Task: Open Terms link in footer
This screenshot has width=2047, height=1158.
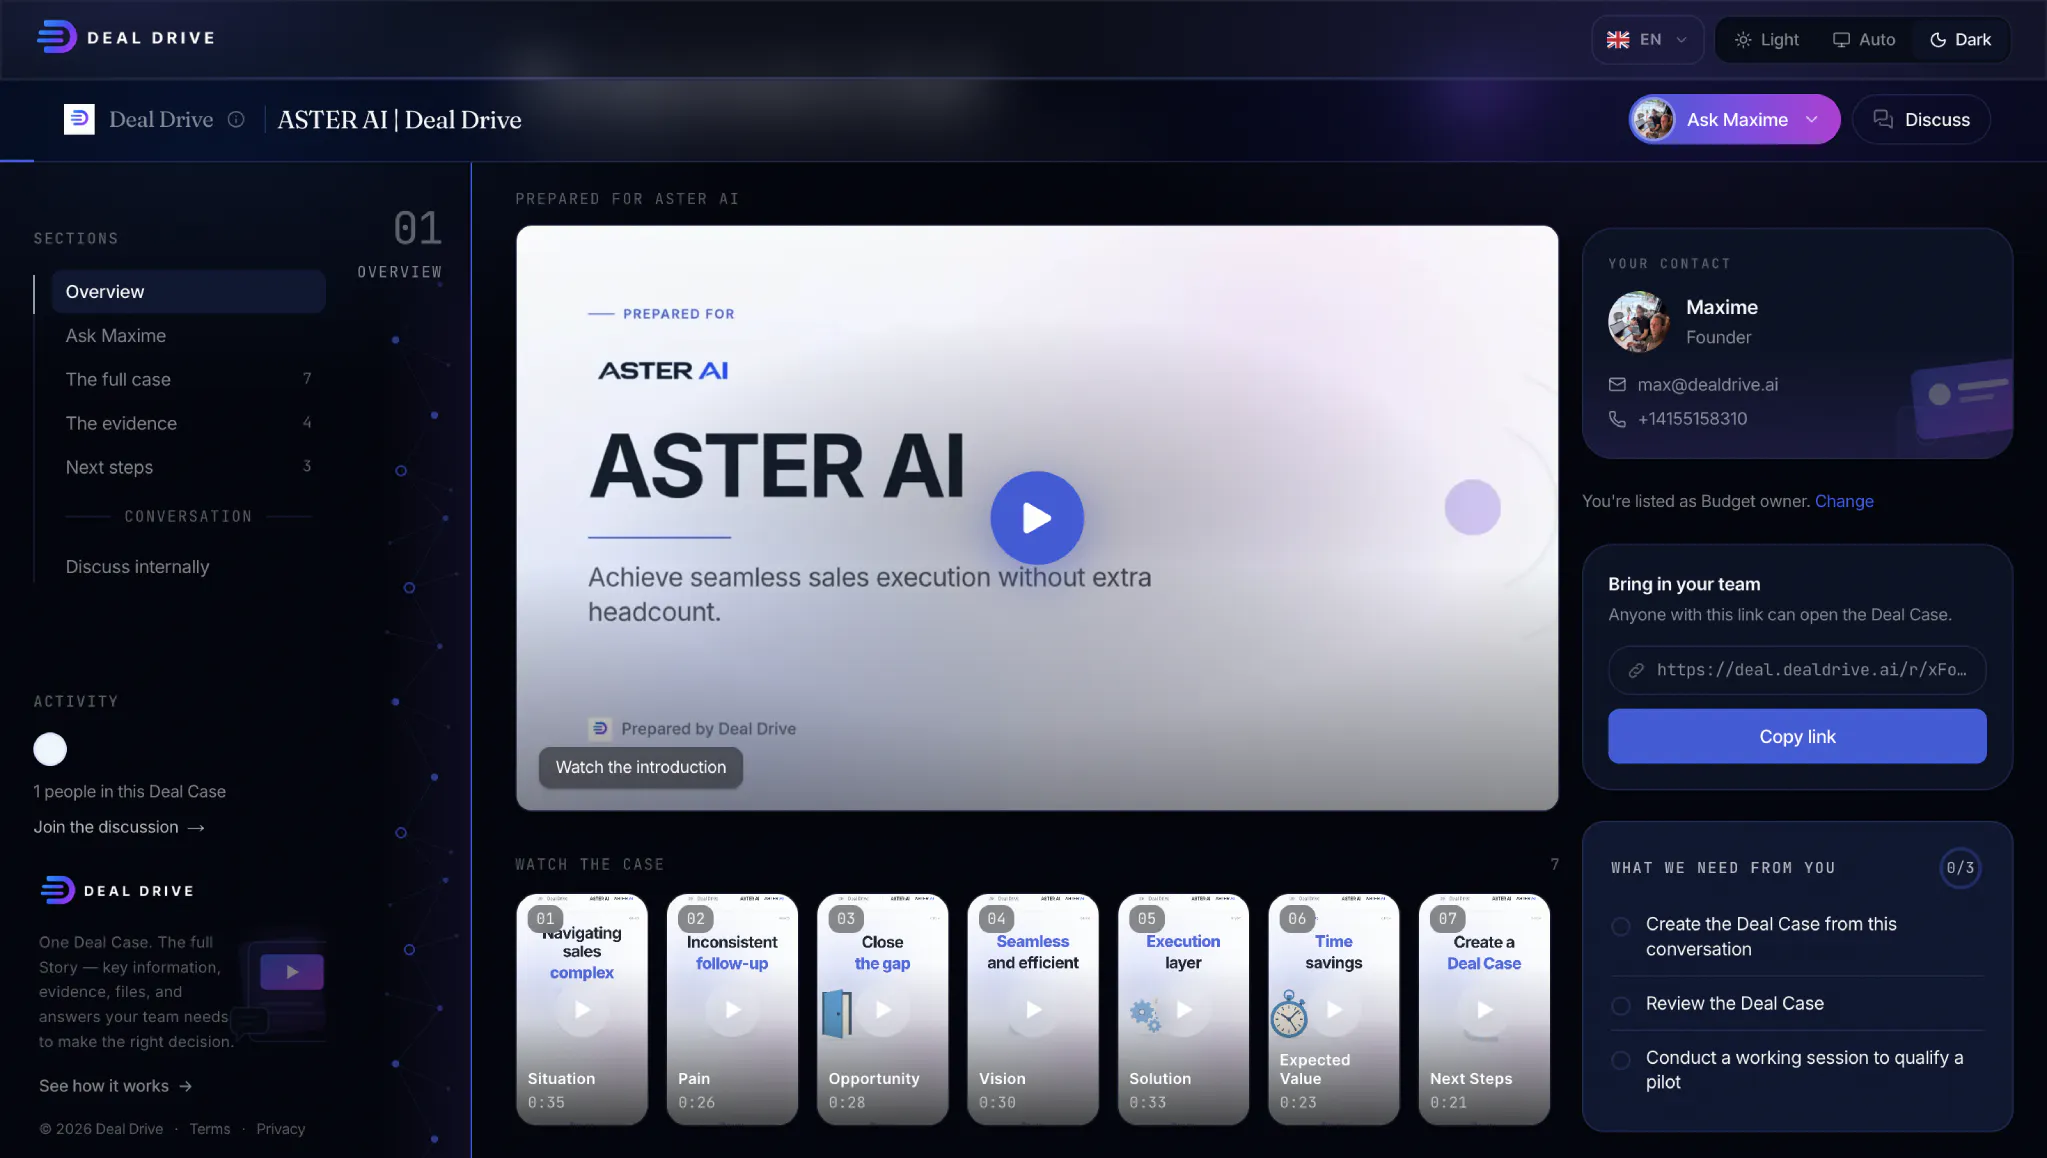Action: [210, 1129]
